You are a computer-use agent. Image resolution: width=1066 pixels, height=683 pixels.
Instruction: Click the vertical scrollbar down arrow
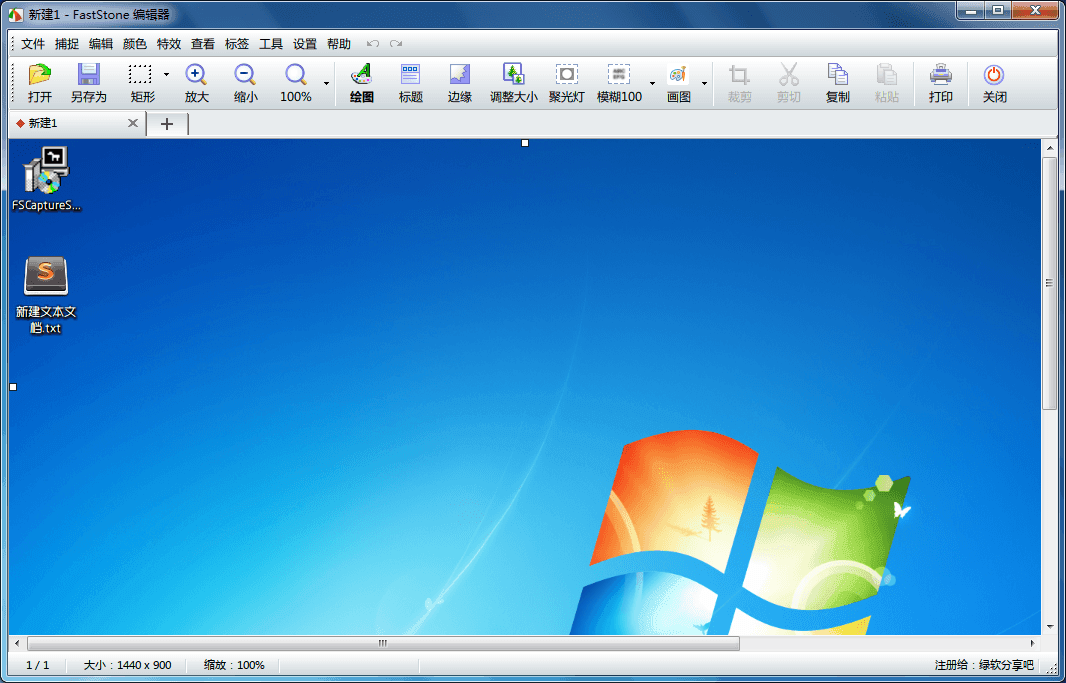pyautogui.click(x=1050, y=627)
